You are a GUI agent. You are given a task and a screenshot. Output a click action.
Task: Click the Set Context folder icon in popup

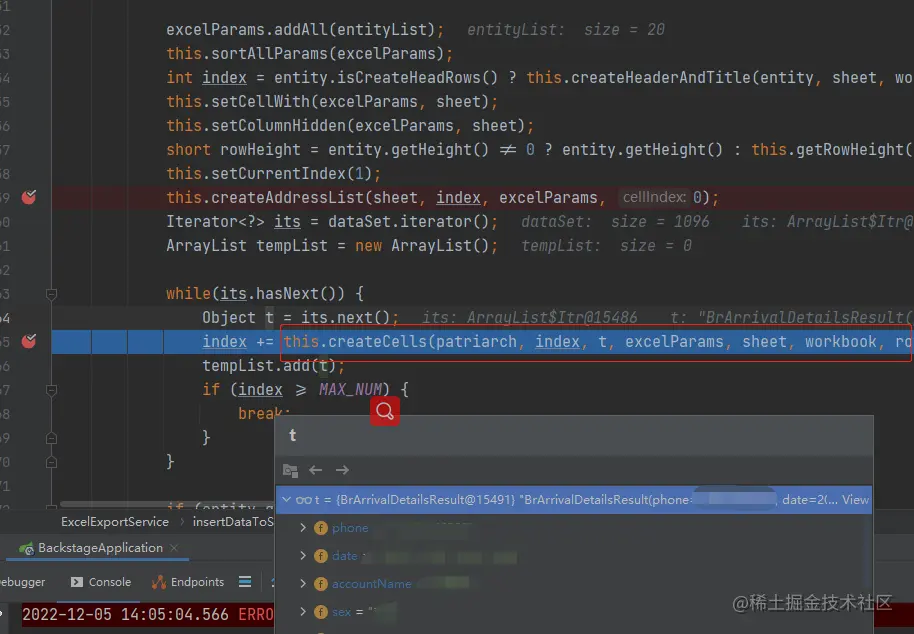tap(290, 470)
